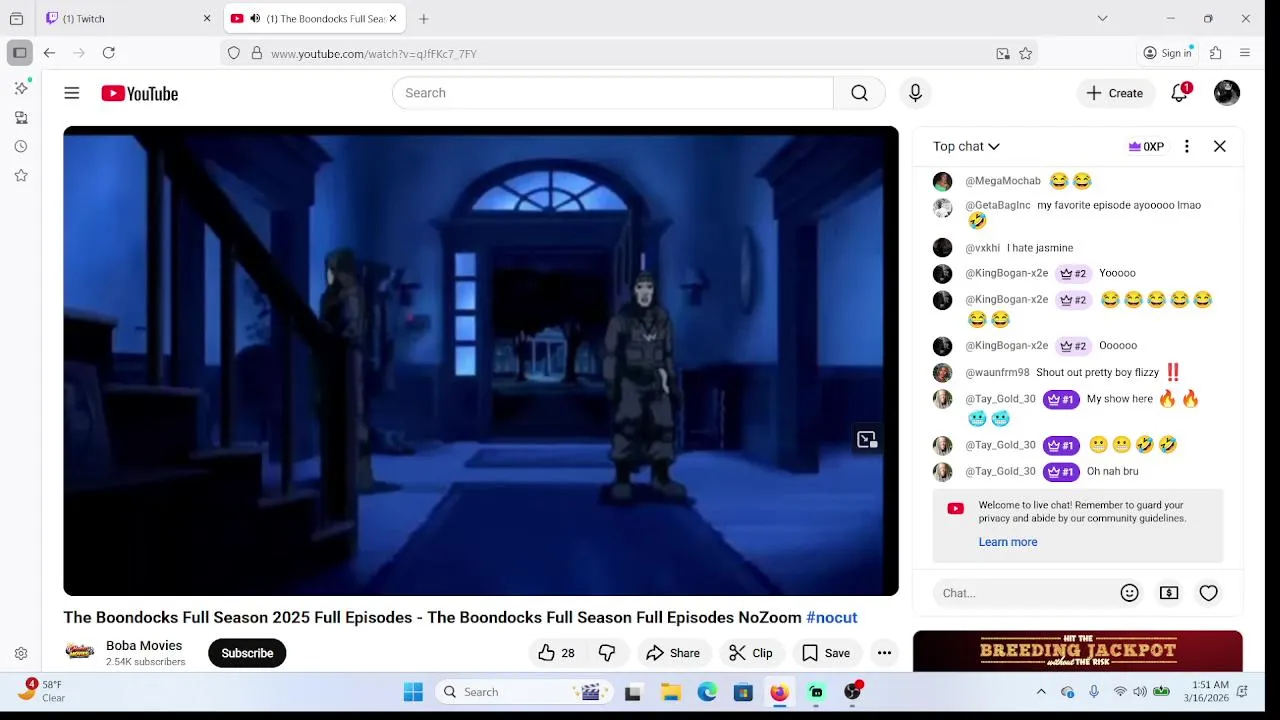Click @KingBogan-x2e on the Yooooo message
1280x720 pixels.
pyautogui.click(x=1006, y=273)
